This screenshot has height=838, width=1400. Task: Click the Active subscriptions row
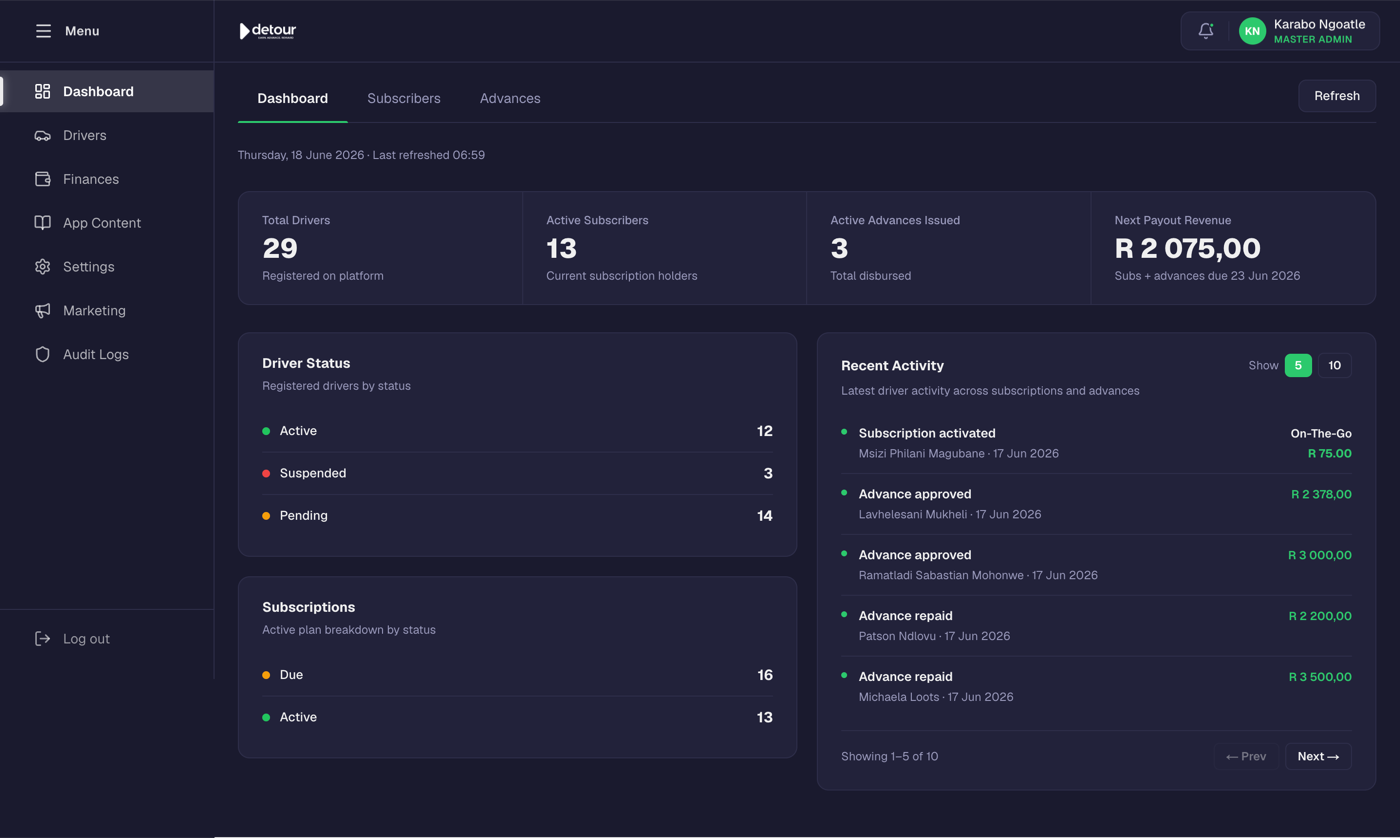pyautogui.click(x=517, y=717)
